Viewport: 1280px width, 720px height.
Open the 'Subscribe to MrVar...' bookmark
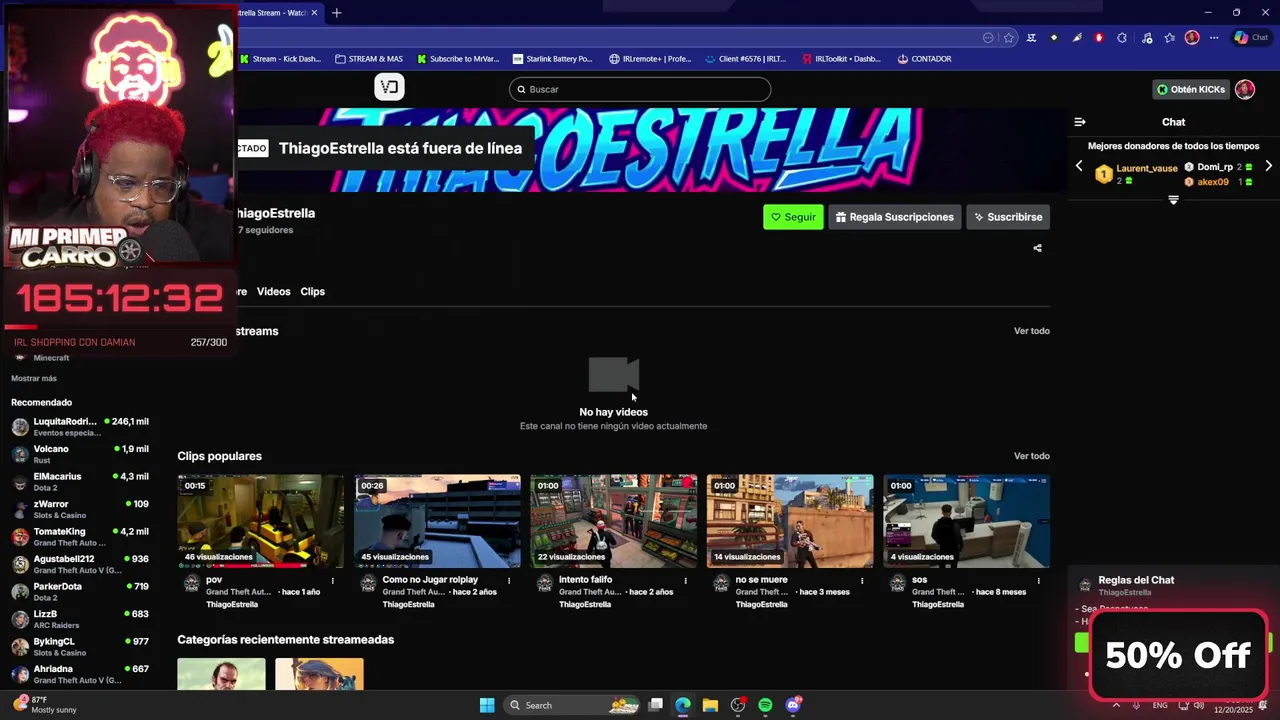(459, 59)
